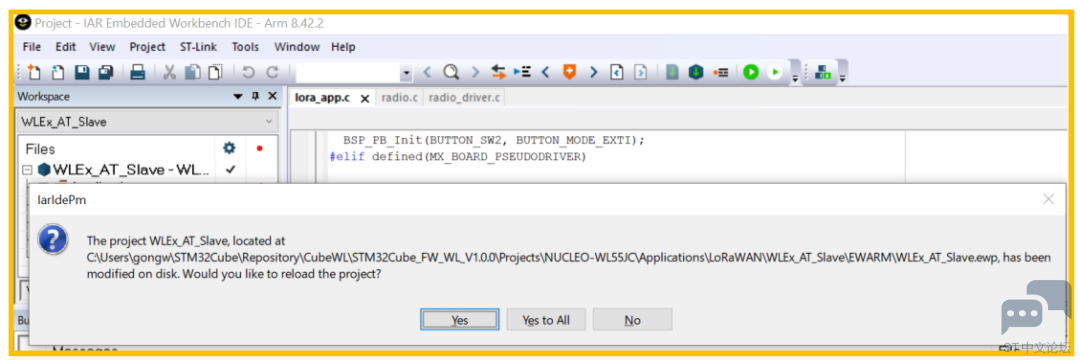Click the quick search input field
This screenshot has height=363, width=1080.
point(347,72)
